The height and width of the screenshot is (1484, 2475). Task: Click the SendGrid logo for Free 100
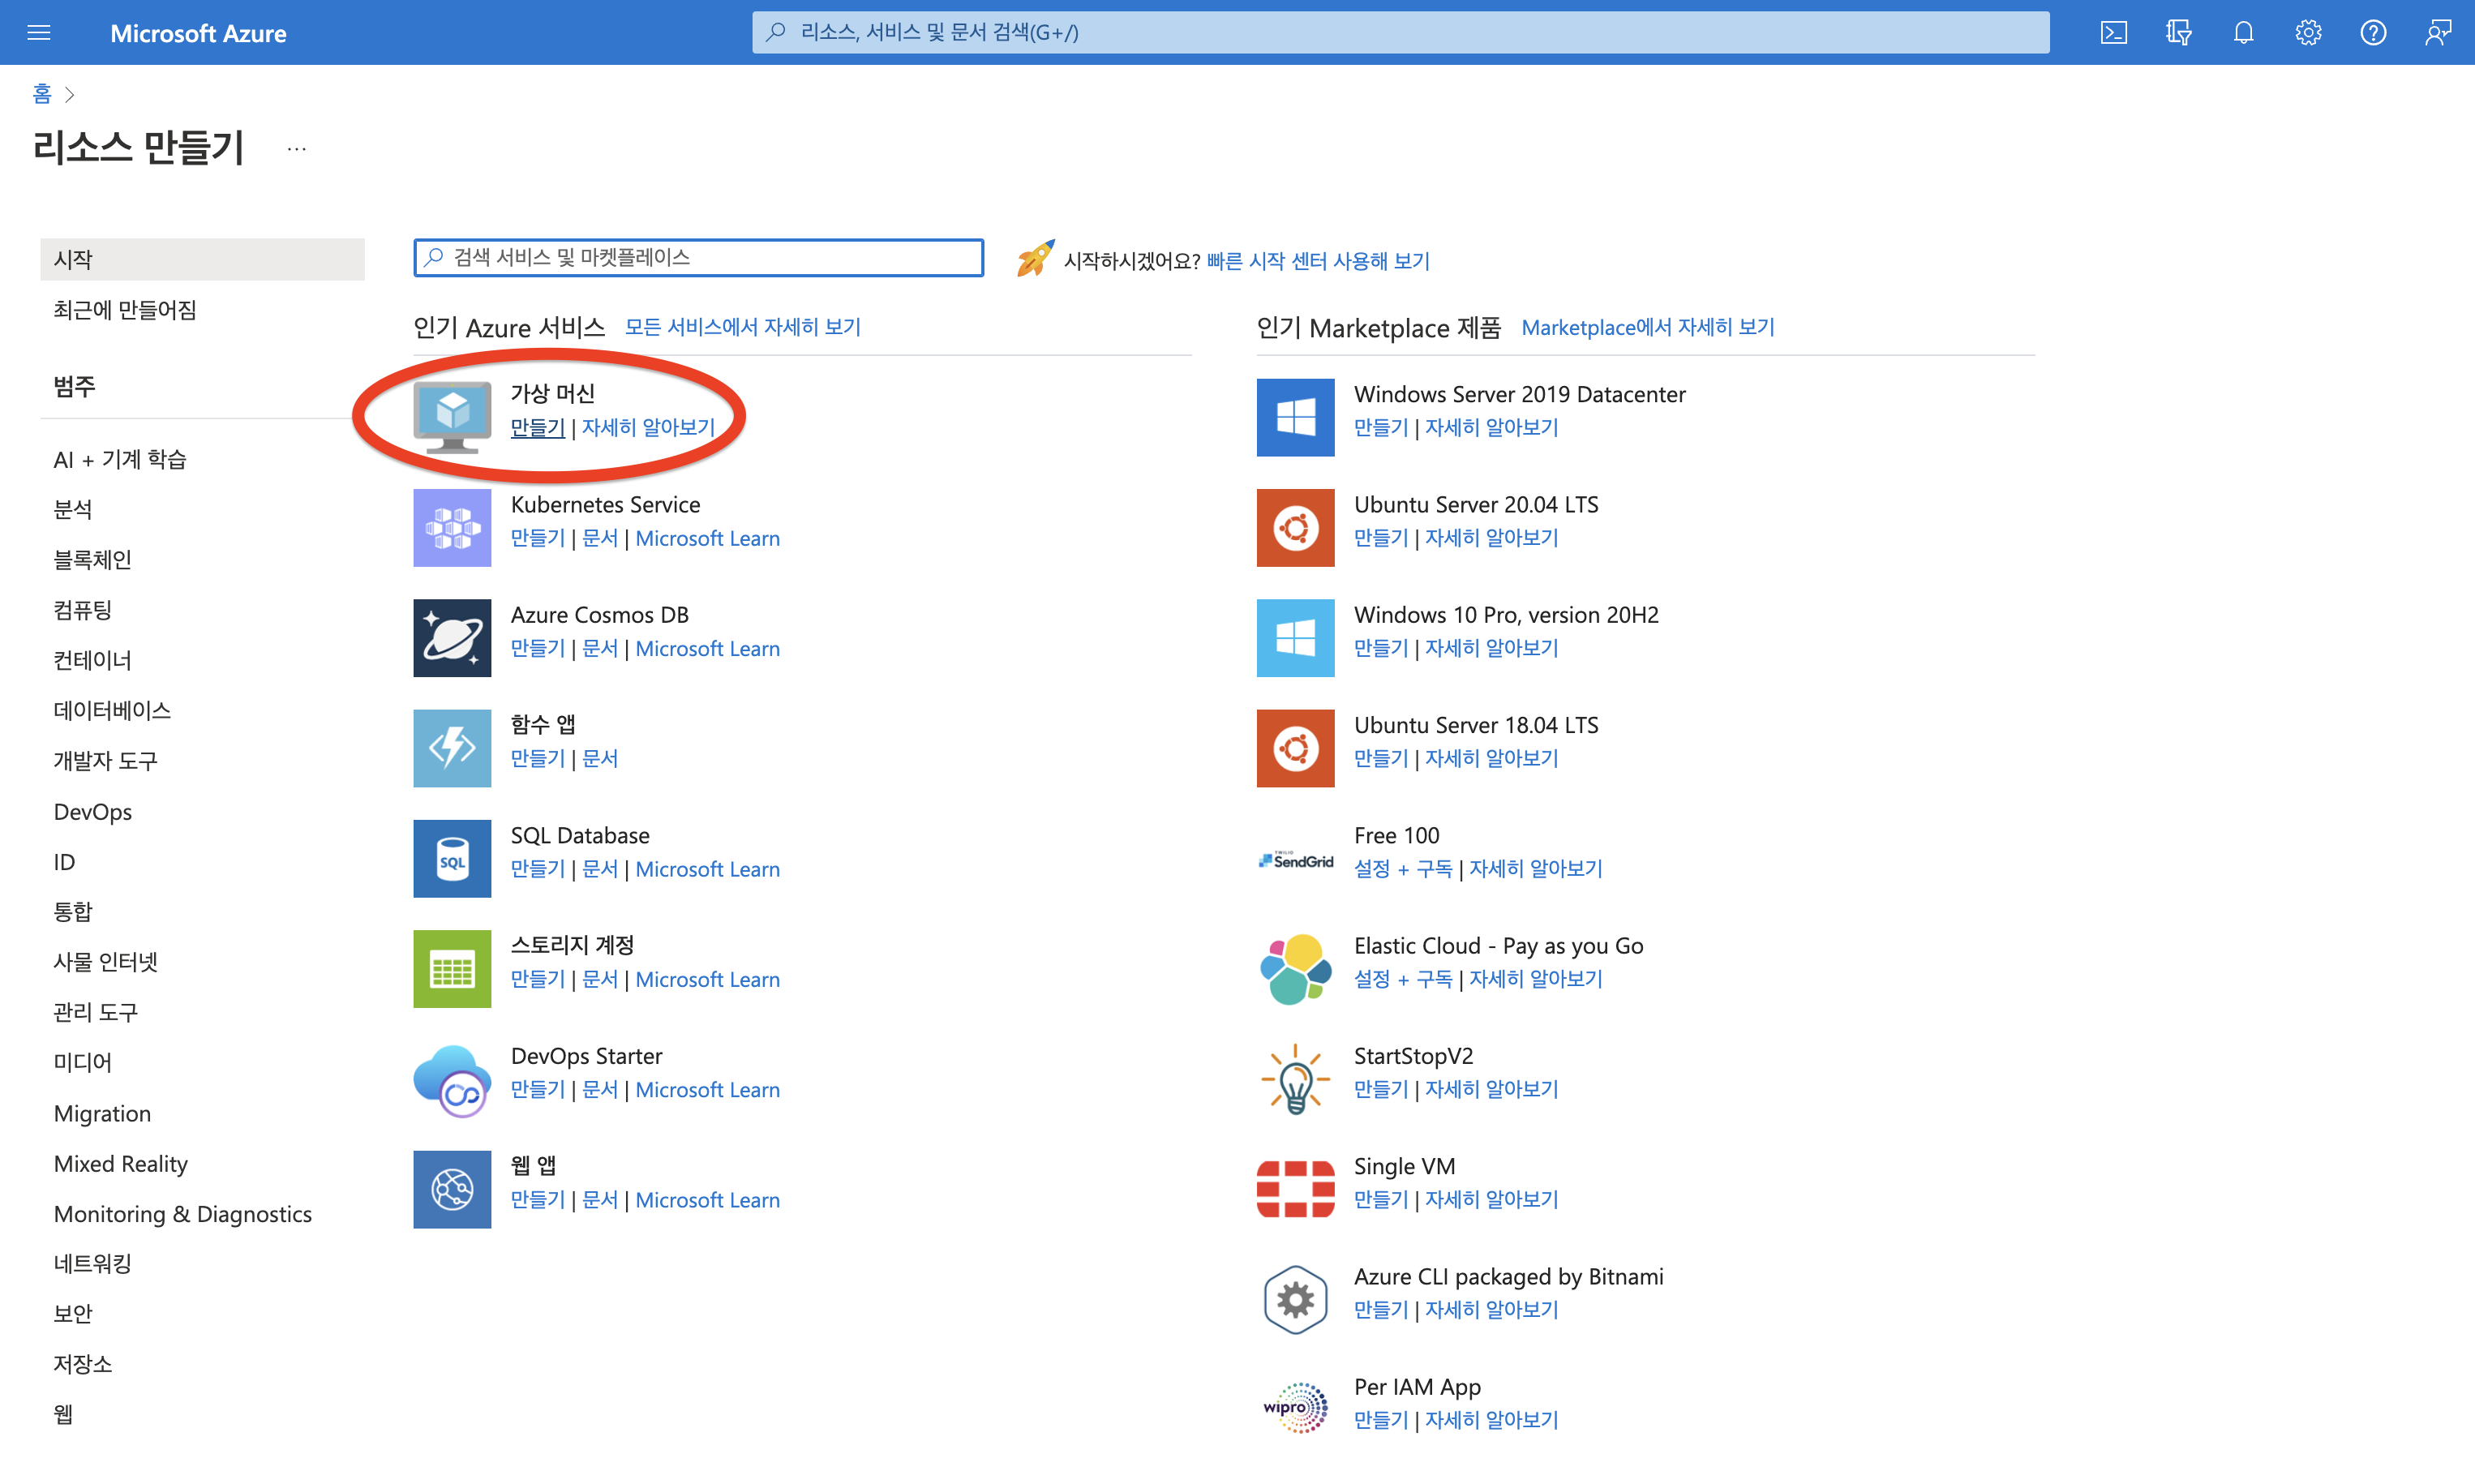point(1295,859)
